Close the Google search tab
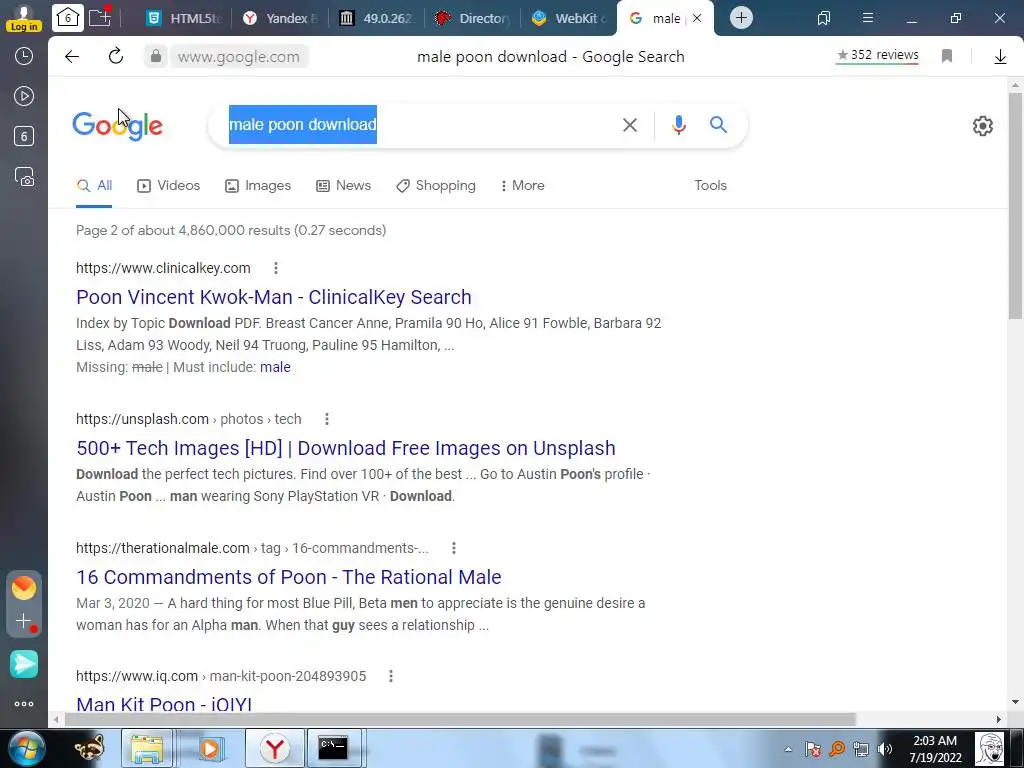The width and height of the screenshot is (1024, 768). pyautogui.click(x=697, y=18)
